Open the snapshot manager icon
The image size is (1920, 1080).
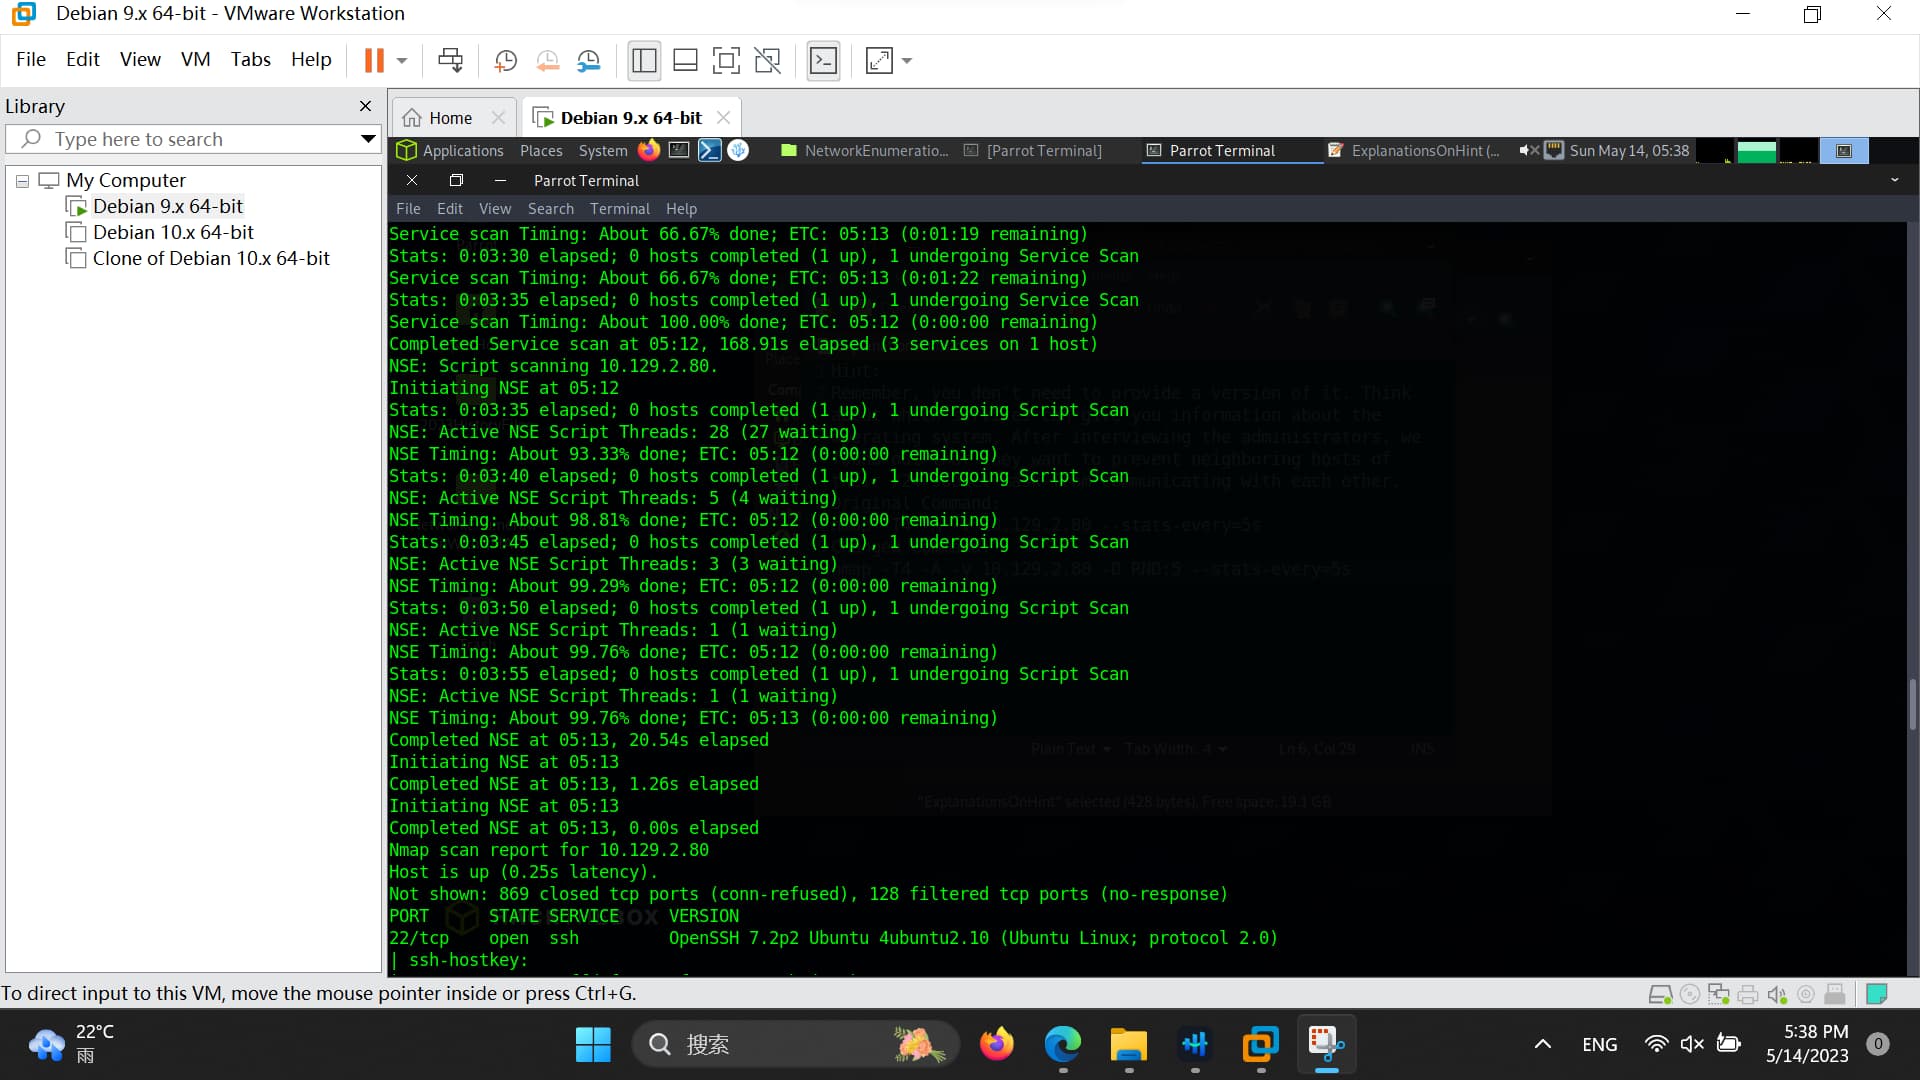pos(589,61)
